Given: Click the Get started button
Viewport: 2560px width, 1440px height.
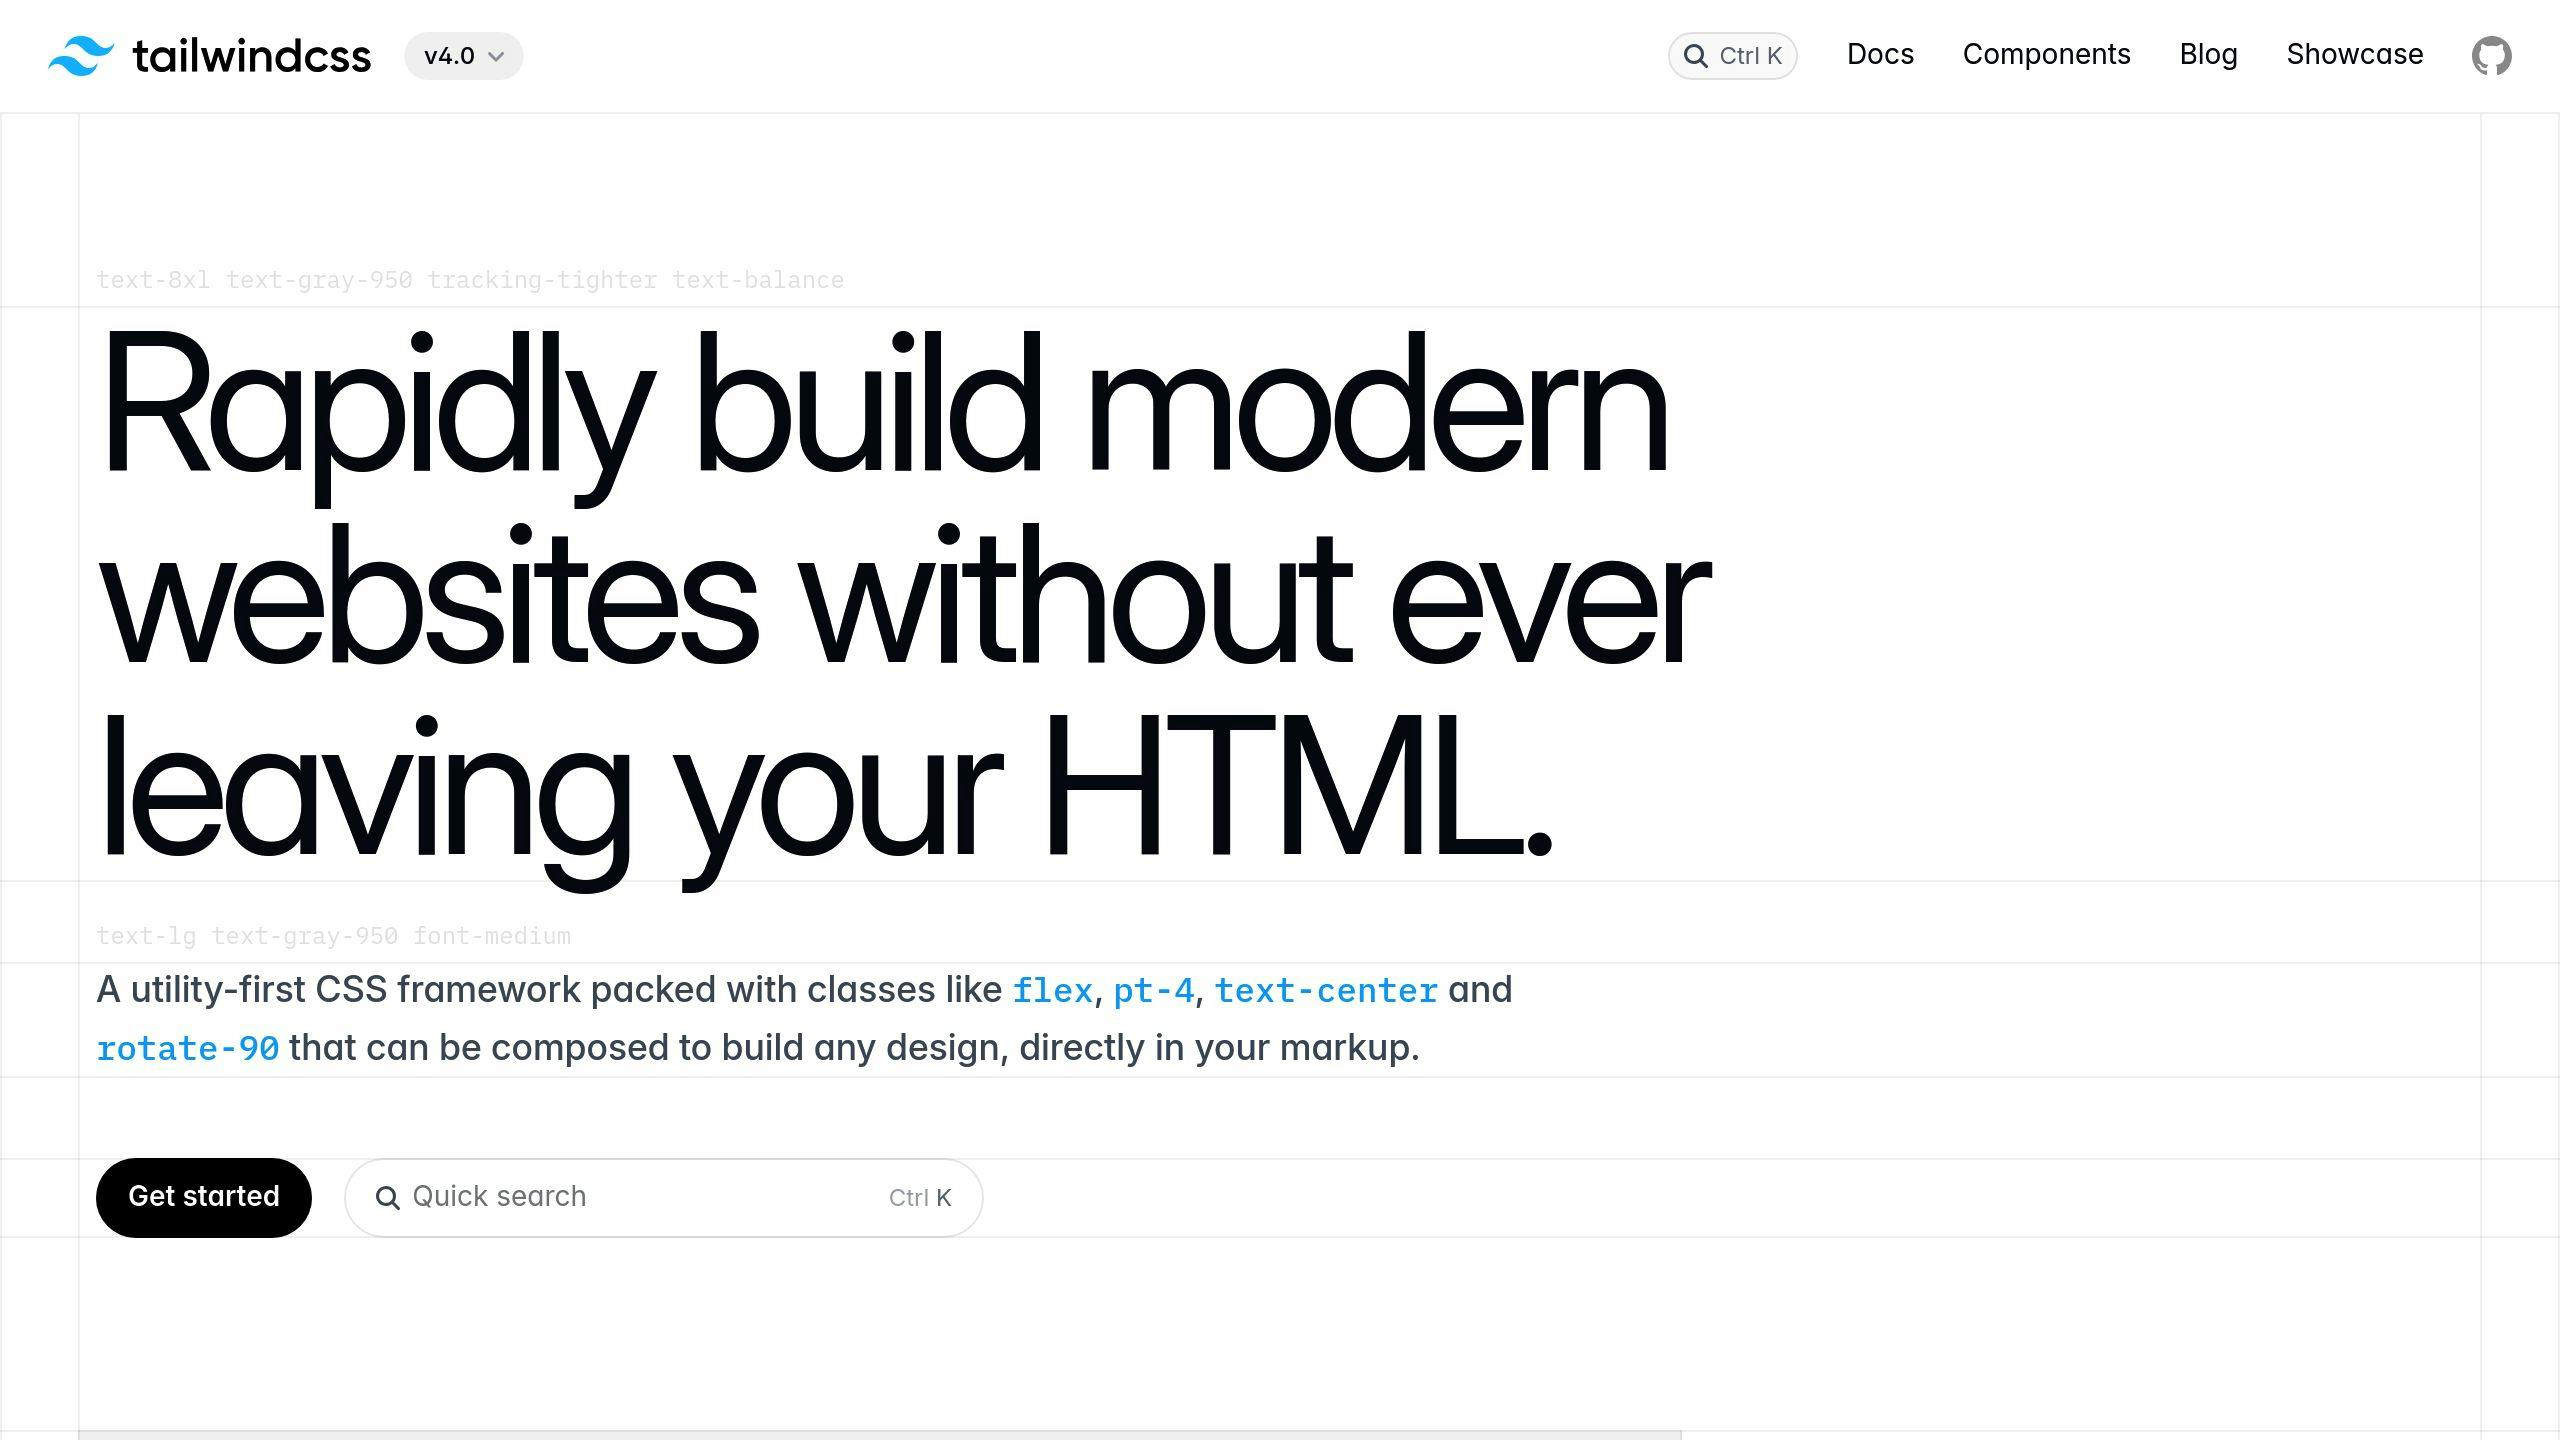Looking at the screenshot, I should point(204,1197).
